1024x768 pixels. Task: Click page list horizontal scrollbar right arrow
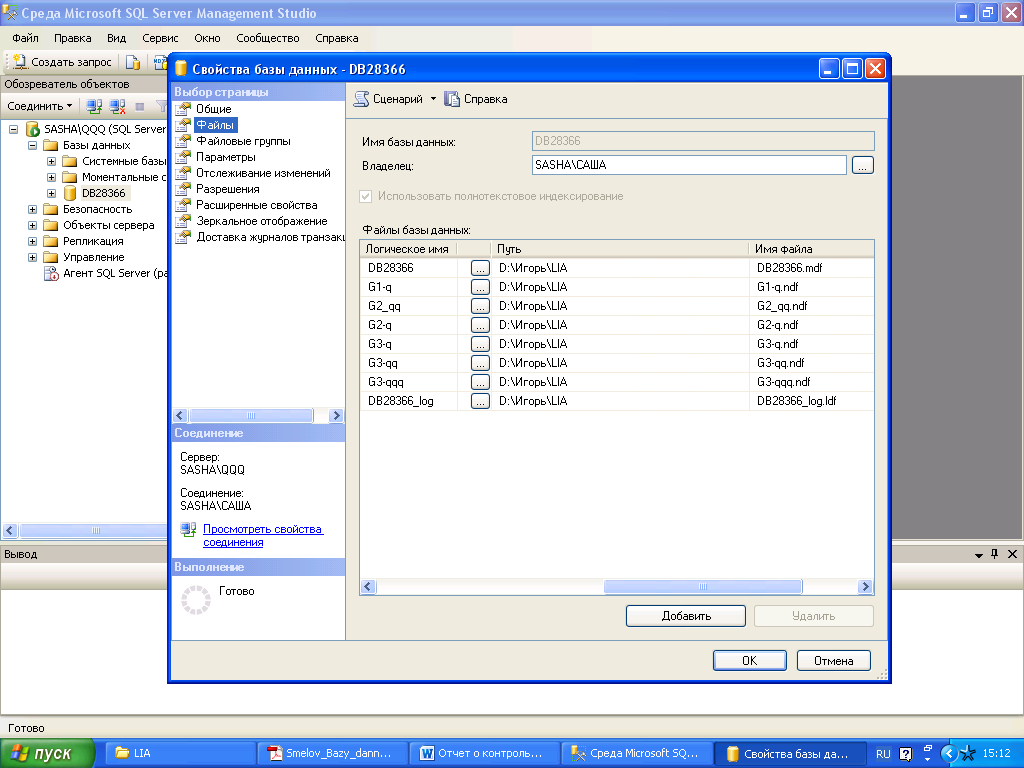[336, 415]
